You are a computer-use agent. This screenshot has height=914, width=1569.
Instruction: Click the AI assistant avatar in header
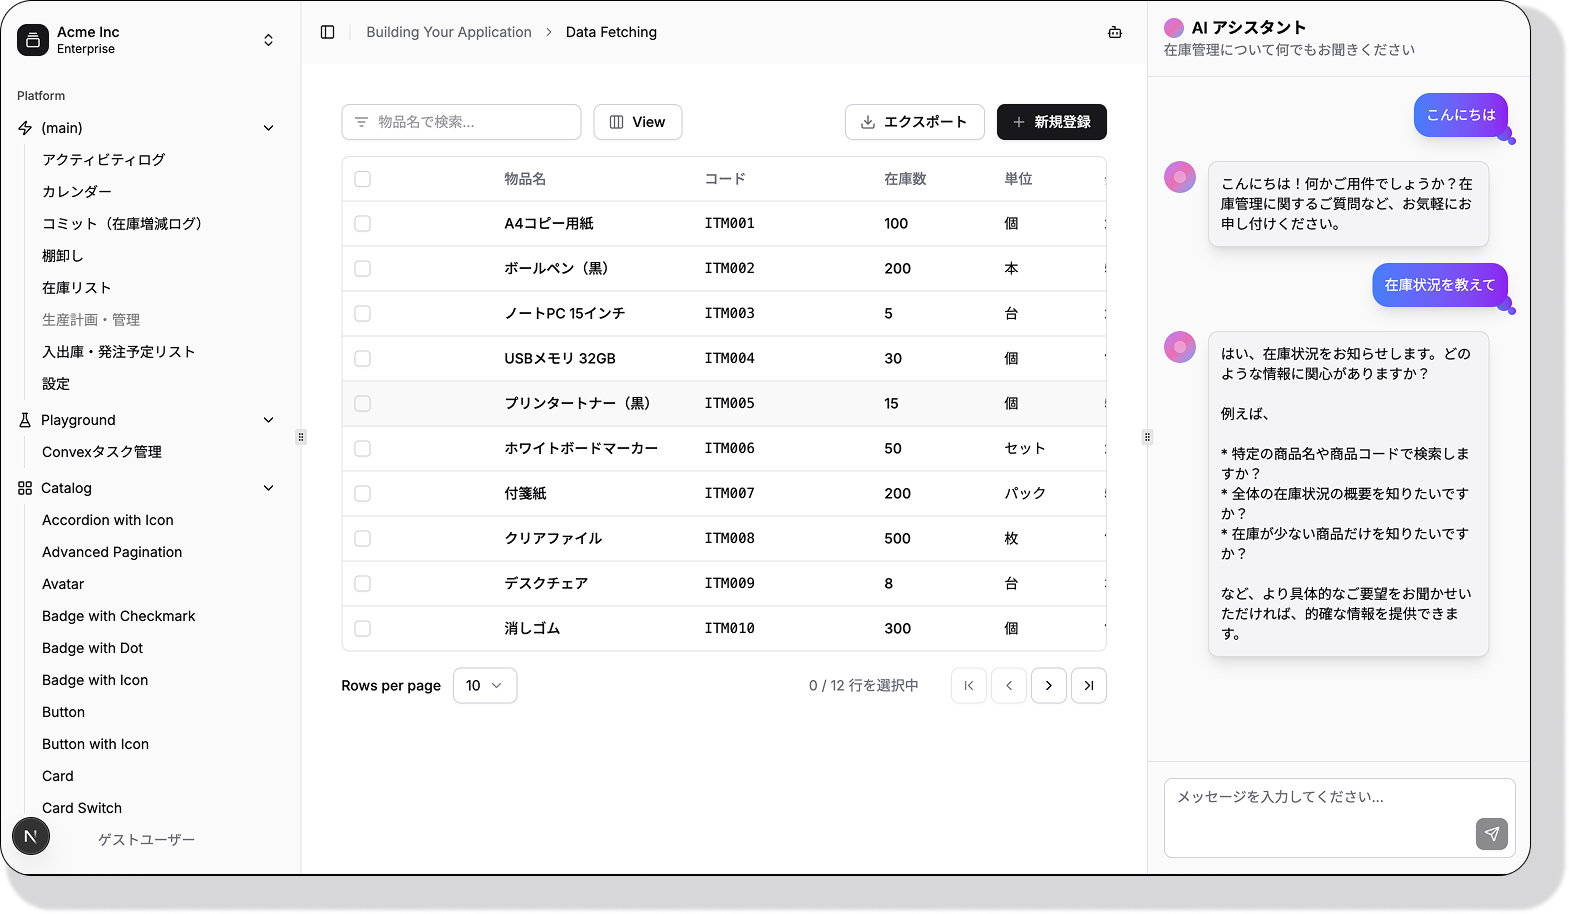click(1174, 28)
